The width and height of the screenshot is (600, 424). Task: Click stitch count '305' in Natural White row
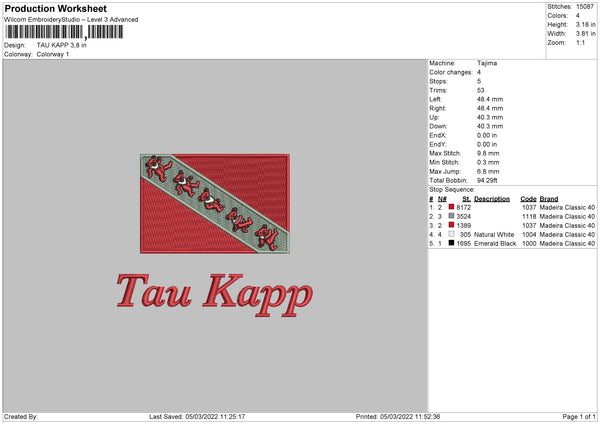465,235
